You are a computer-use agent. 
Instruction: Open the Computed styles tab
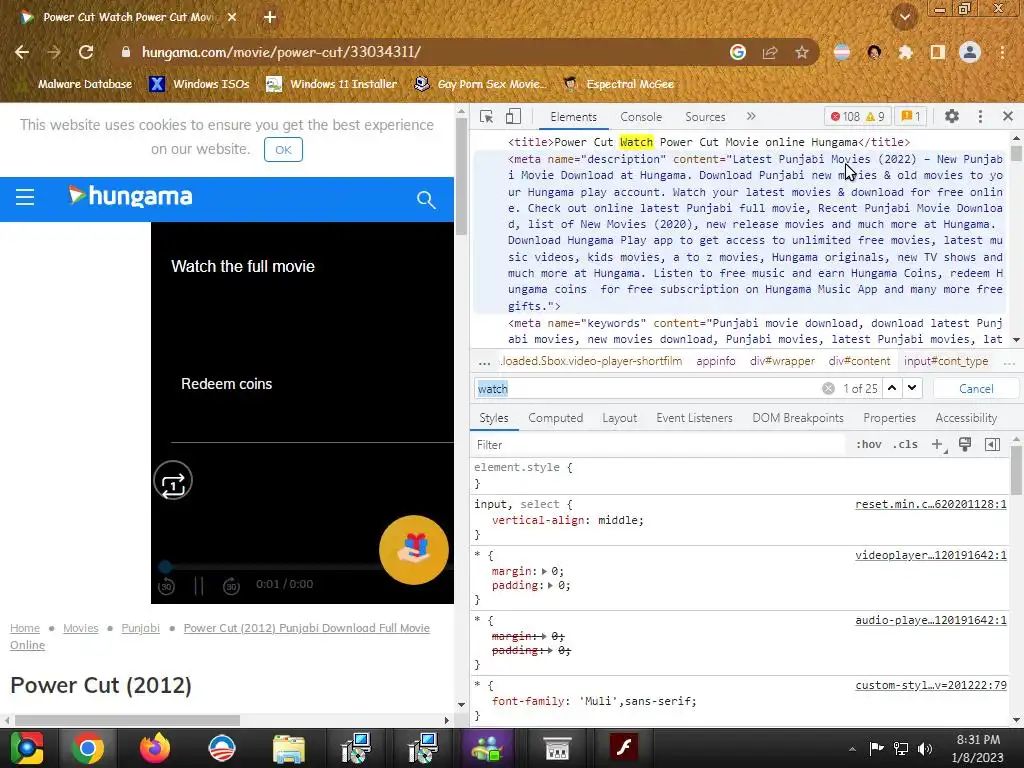(555, 418)
